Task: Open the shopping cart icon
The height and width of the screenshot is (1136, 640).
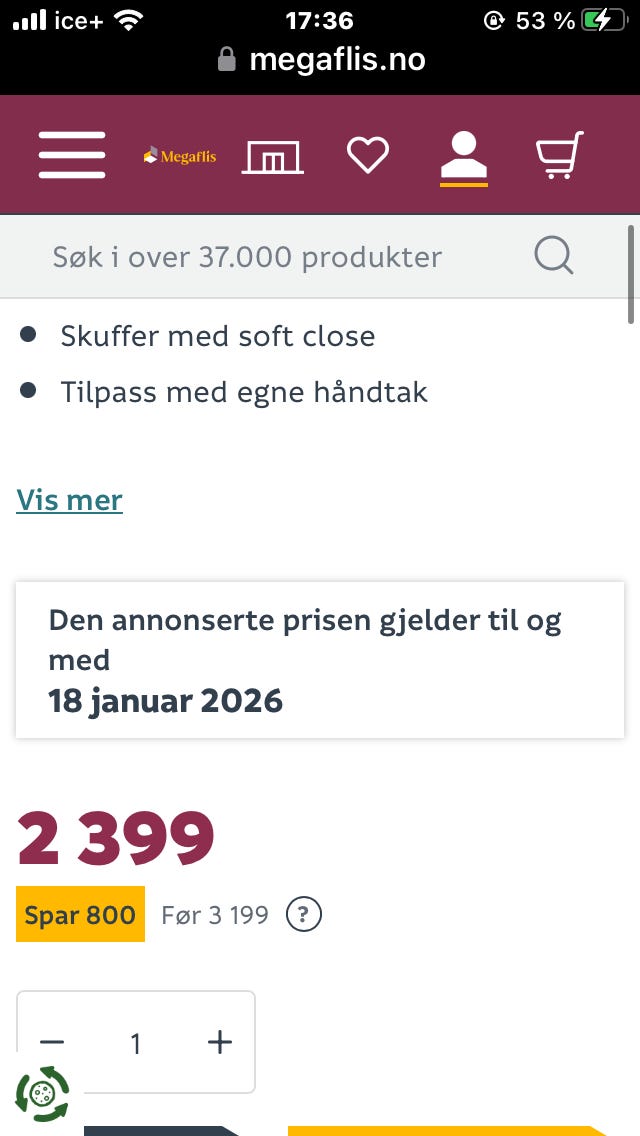Action: click(x=560, y=155)
